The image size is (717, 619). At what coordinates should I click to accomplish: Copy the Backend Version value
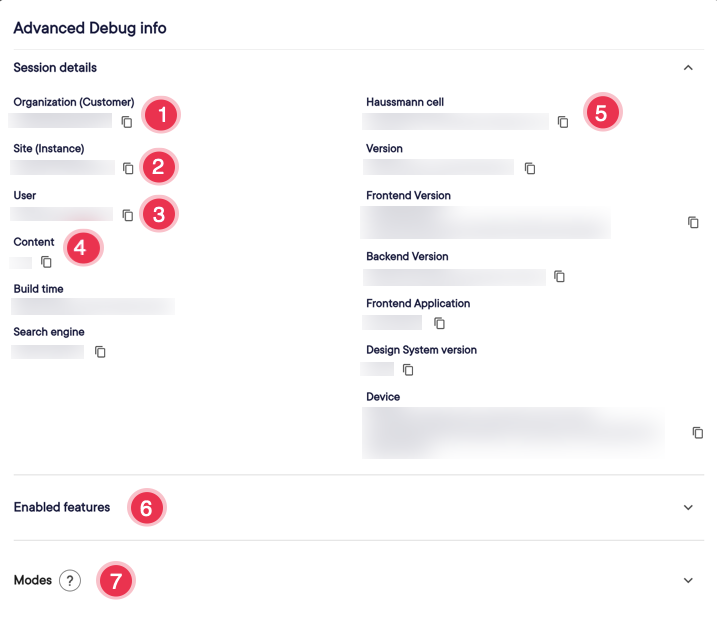[x=559, y=276]
